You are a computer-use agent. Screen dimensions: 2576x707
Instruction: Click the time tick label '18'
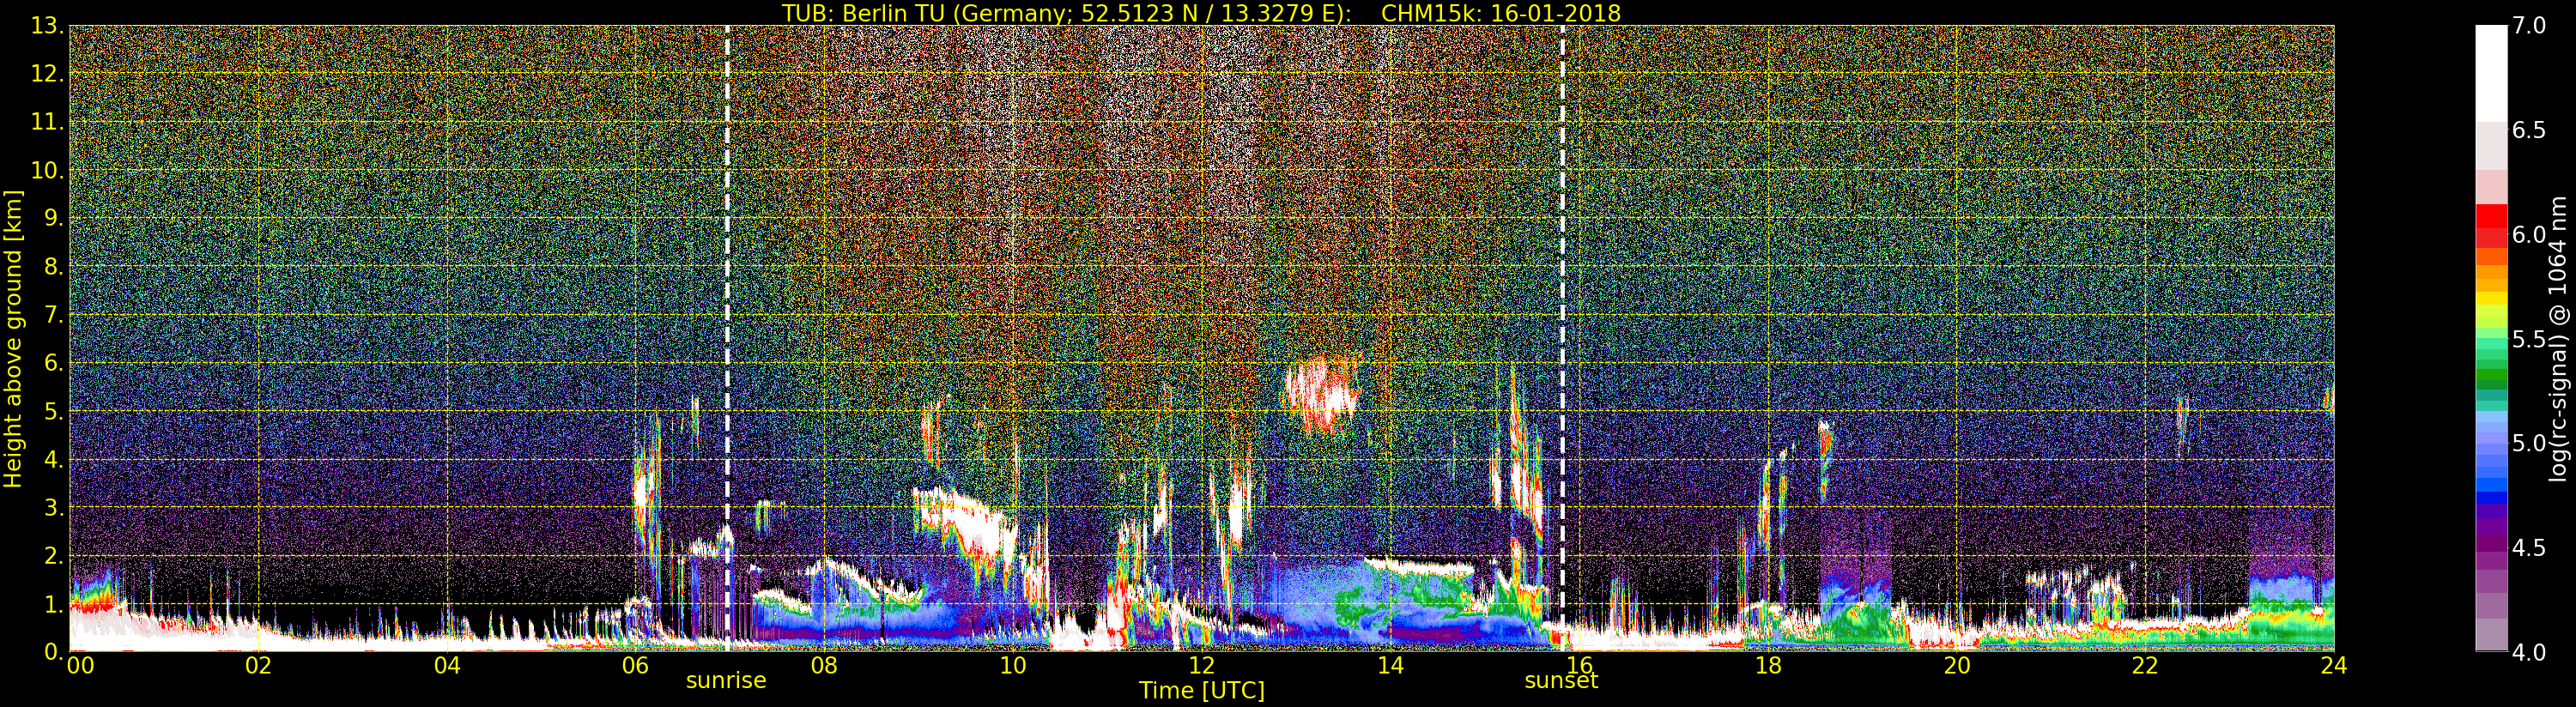pyautogui.click(x=1768, y=665)
